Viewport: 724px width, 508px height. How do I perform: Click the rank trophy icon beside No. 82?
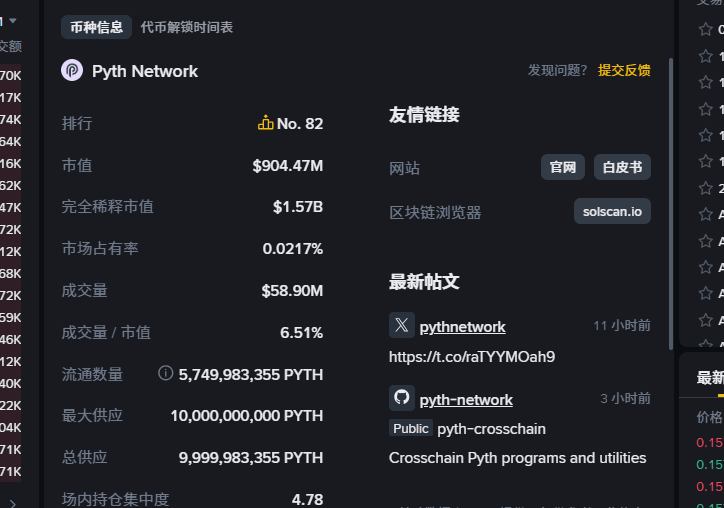265,123
